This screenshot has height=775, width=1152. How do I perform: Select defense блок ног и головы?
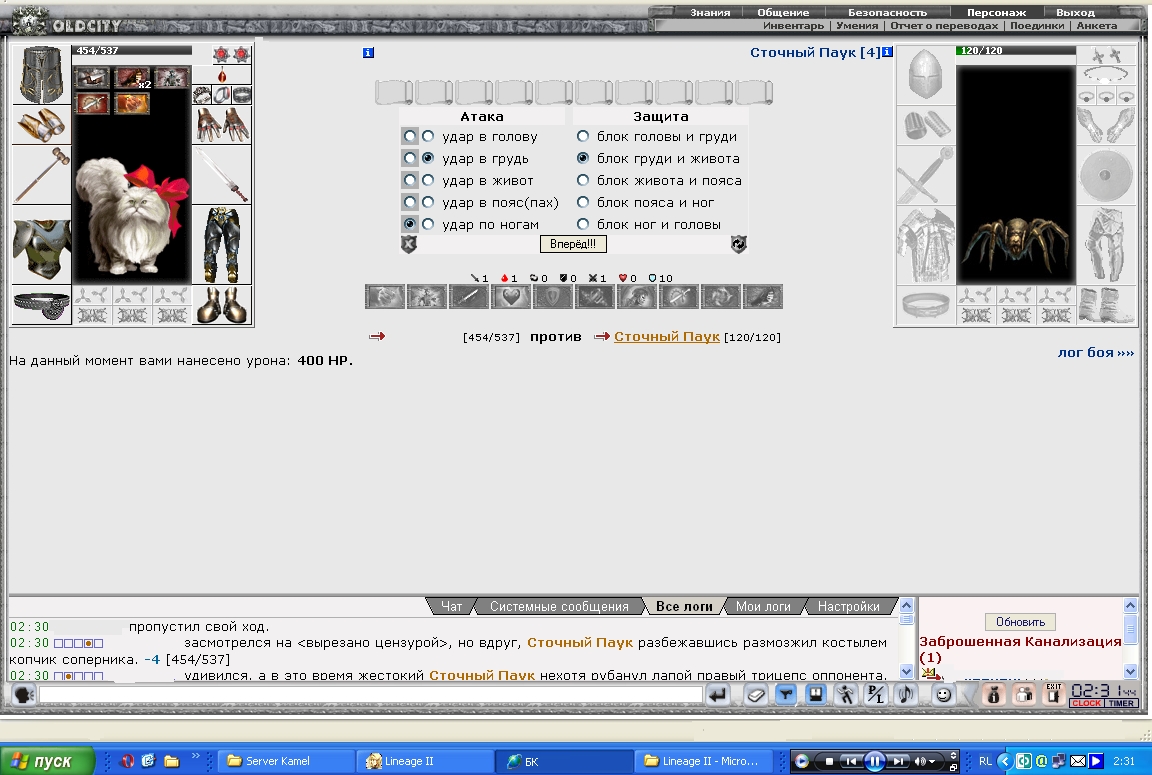[x=583, y=224]
